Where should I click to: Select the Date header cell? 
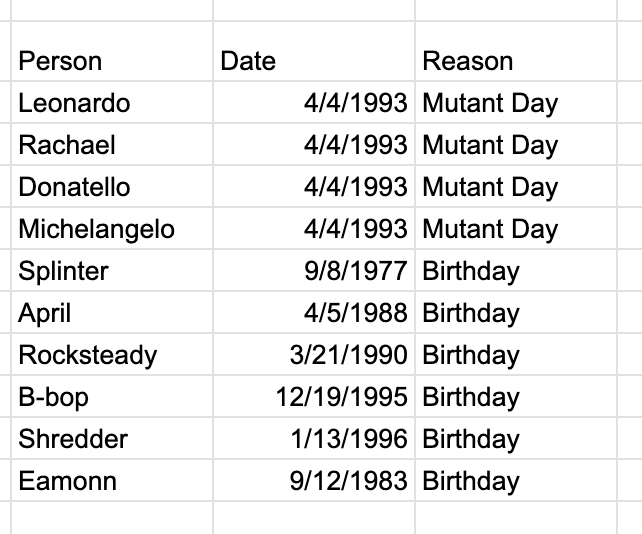(x=314, y=51)
